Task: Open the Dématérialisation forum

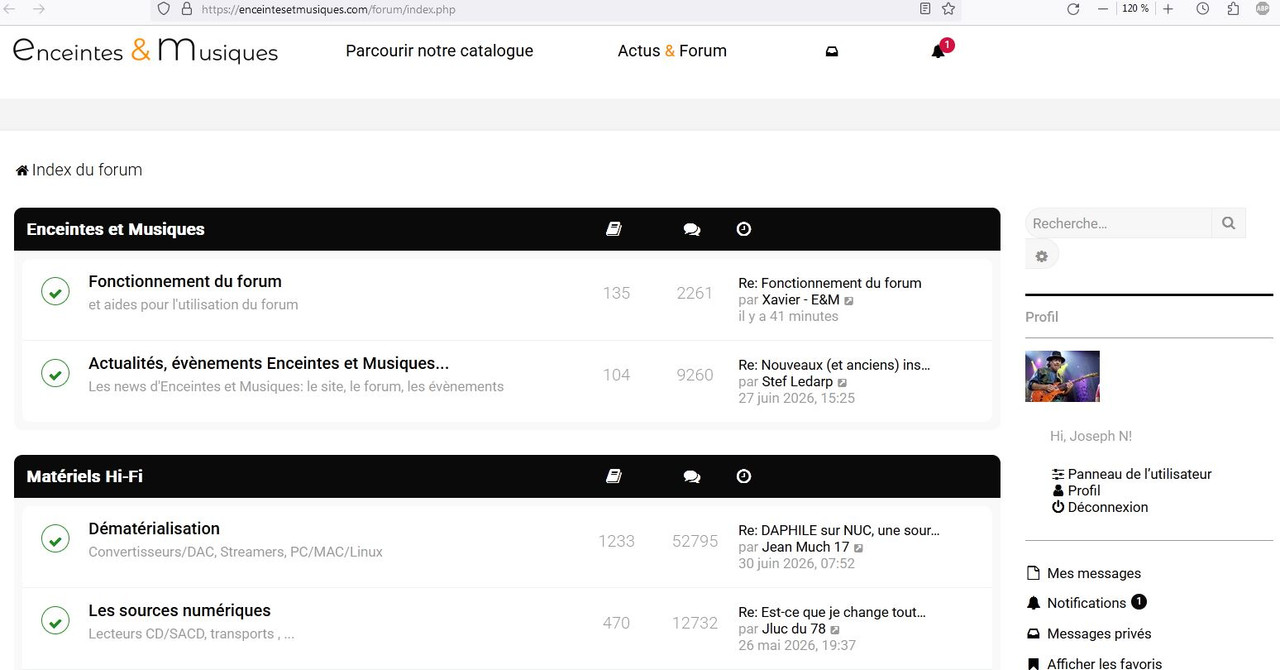Action: pos(154,528)
